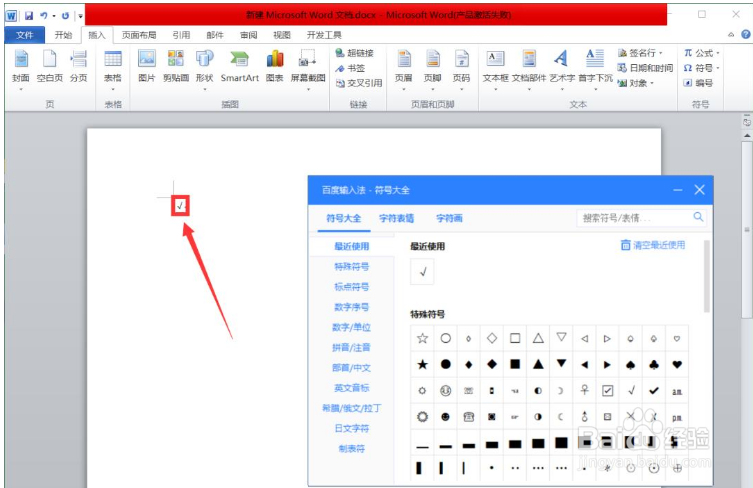Insert numbering (编号) symbol tool

[x=699, y=83]
